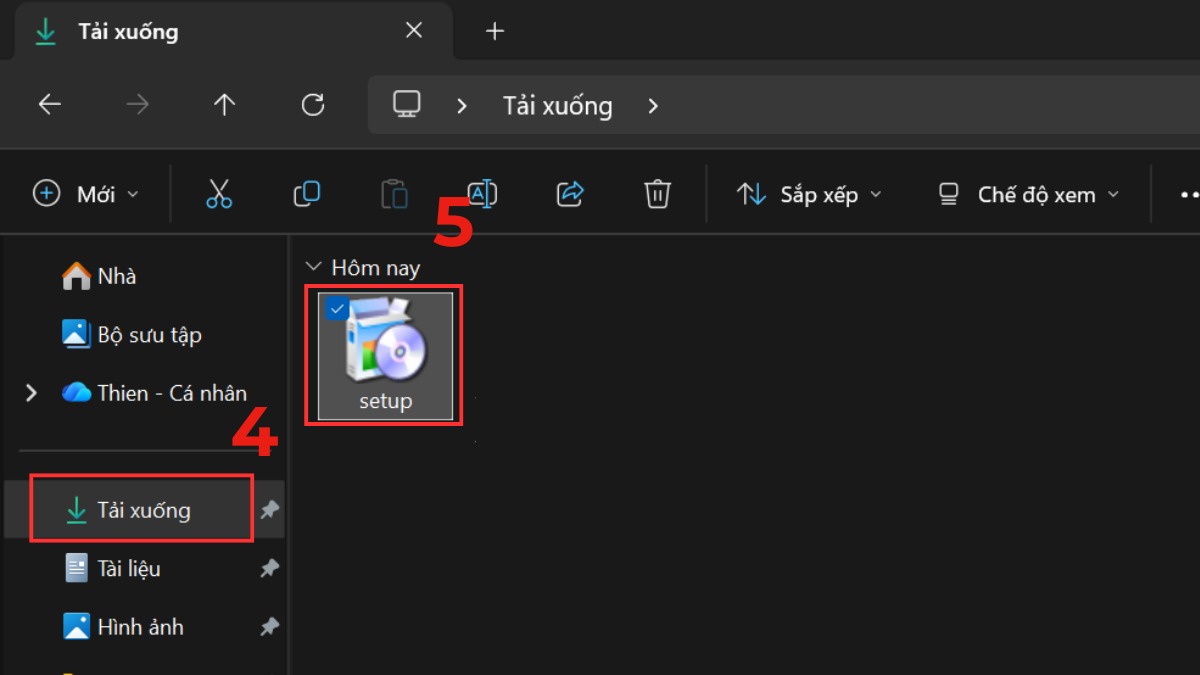Open Hình ảnh folder in sidebar
This screenshot has height=675, width=1200.
click(140, 627)
